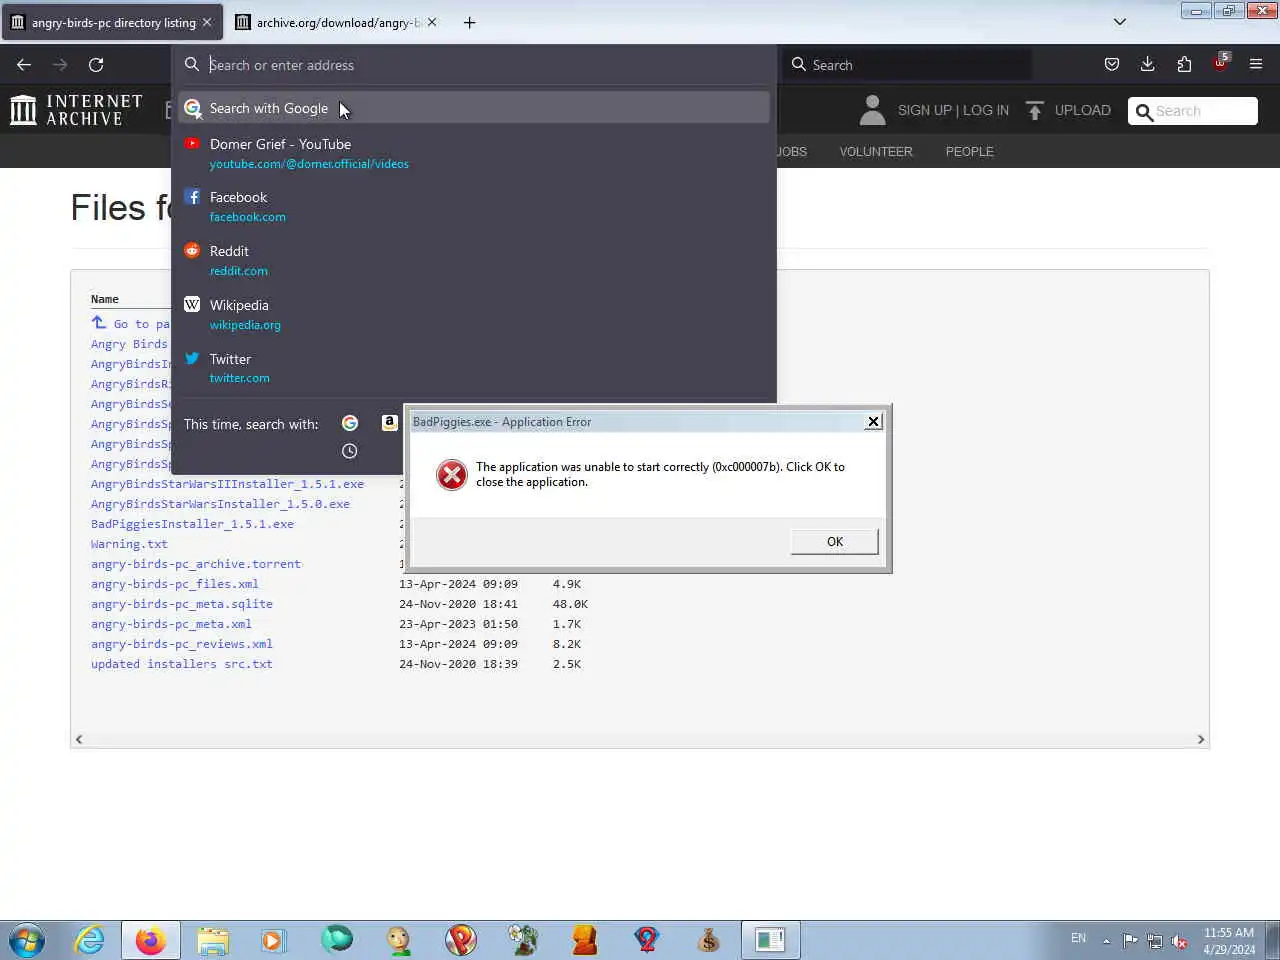Image resolution: width=1280 pixels, height=960 pixels.
Task: Click the money bag icon on the taskbar
Action: point(708,940)
